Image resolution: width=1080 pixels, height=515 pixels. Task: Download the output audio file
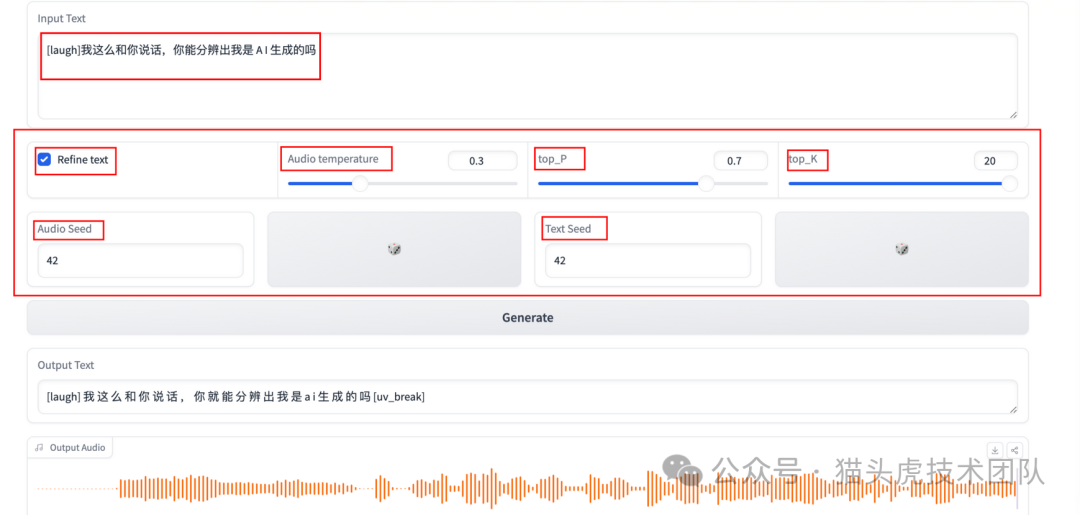coord(995,450)
